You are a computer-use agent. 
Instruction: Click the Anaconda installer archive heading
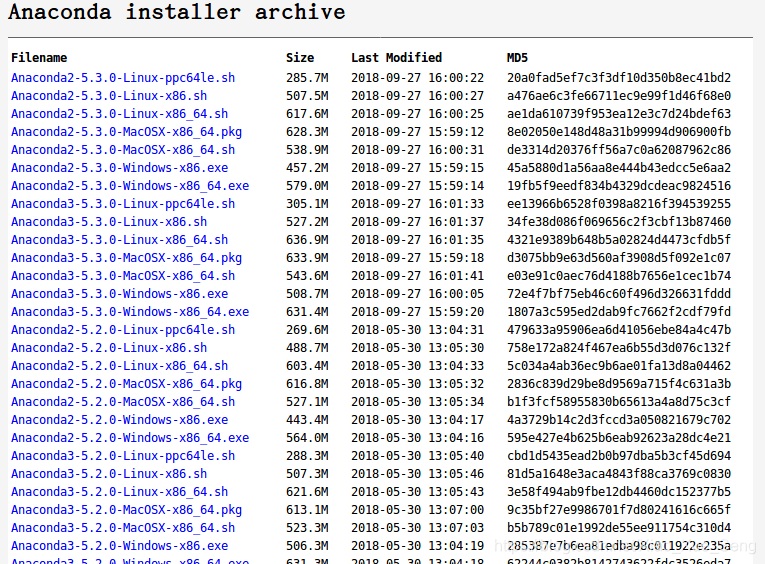tap(177, 12)
